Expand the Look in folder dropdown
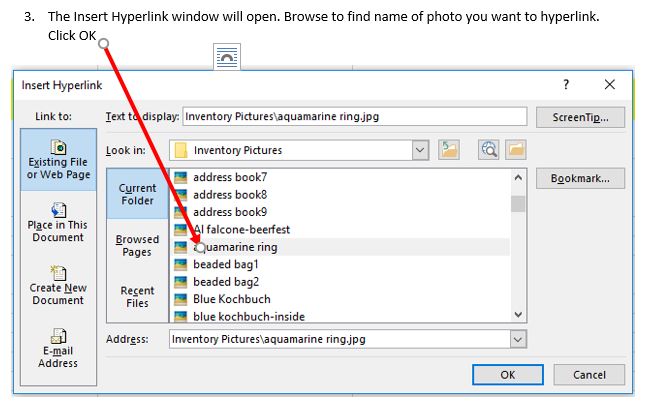Viewport: 659px width, 411px height. (421, 150)
